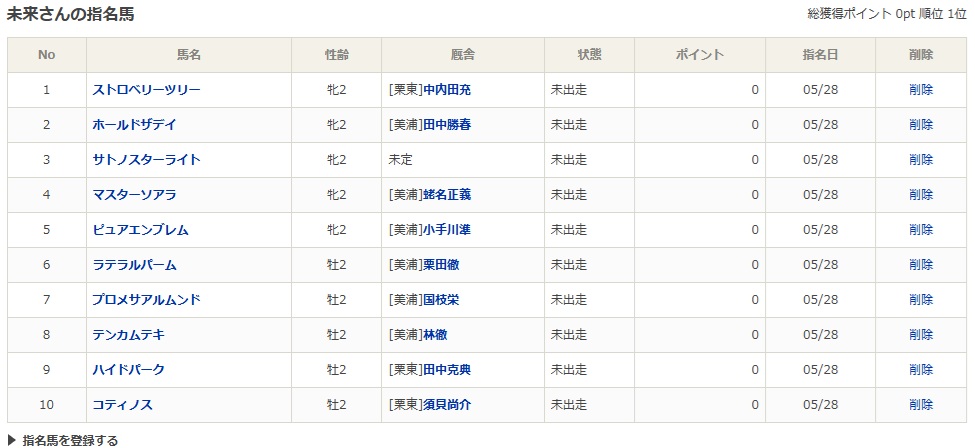This screenshot has height=448, width=975.
Task: Open horse ハイドパーク
Action: point(129,370)
